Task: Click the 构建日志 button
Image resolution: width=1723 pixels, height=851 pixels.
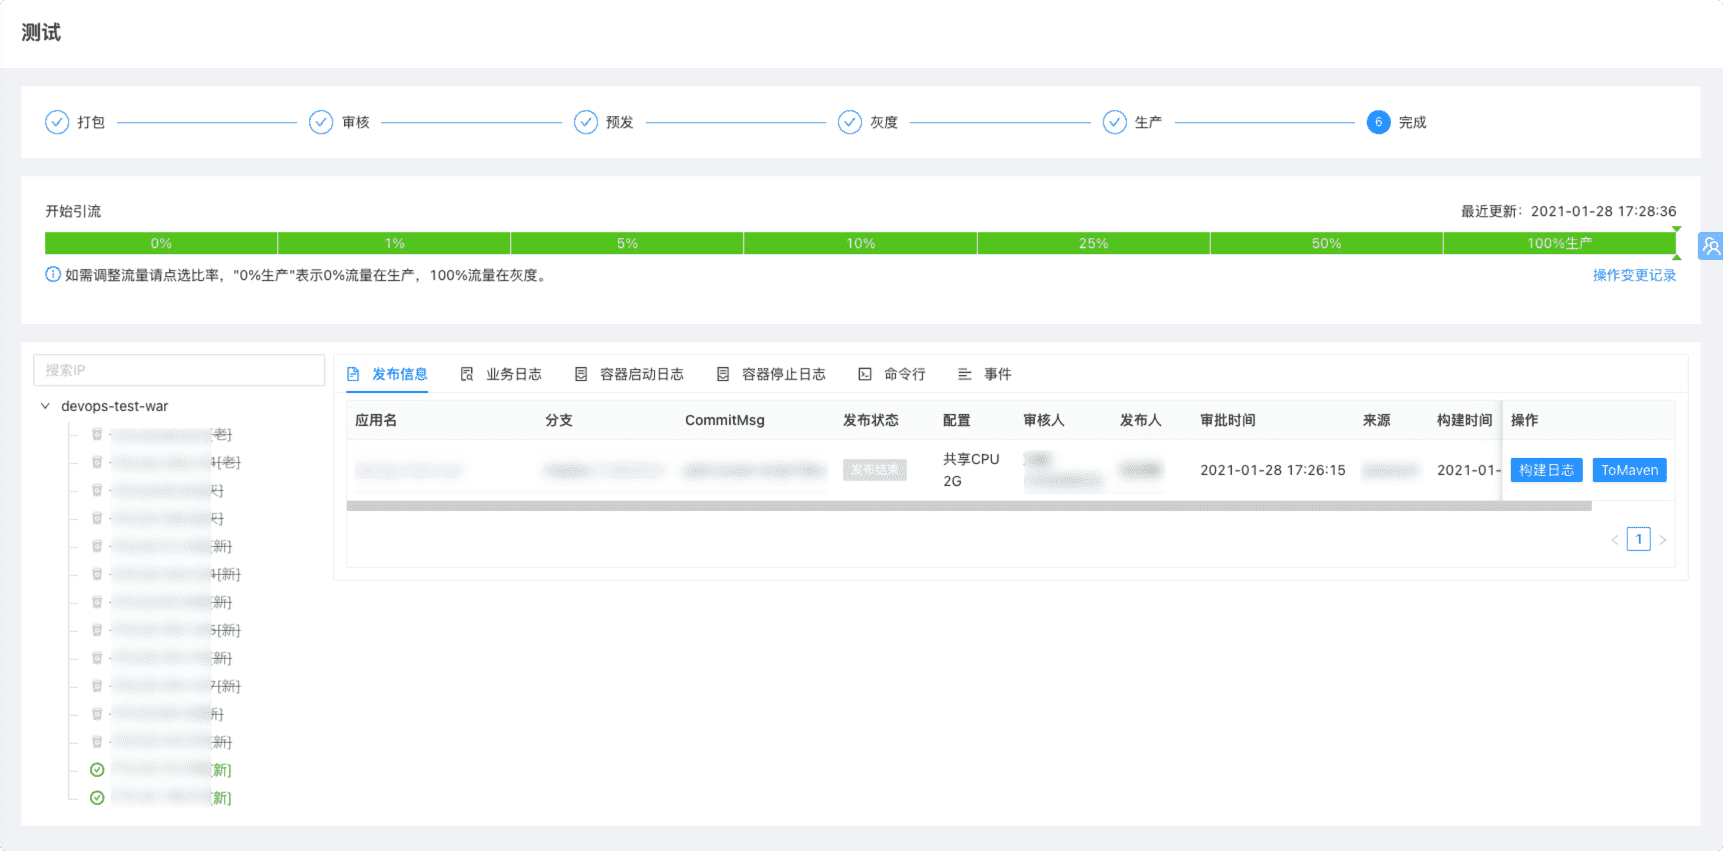Action: coord(1546,470)
